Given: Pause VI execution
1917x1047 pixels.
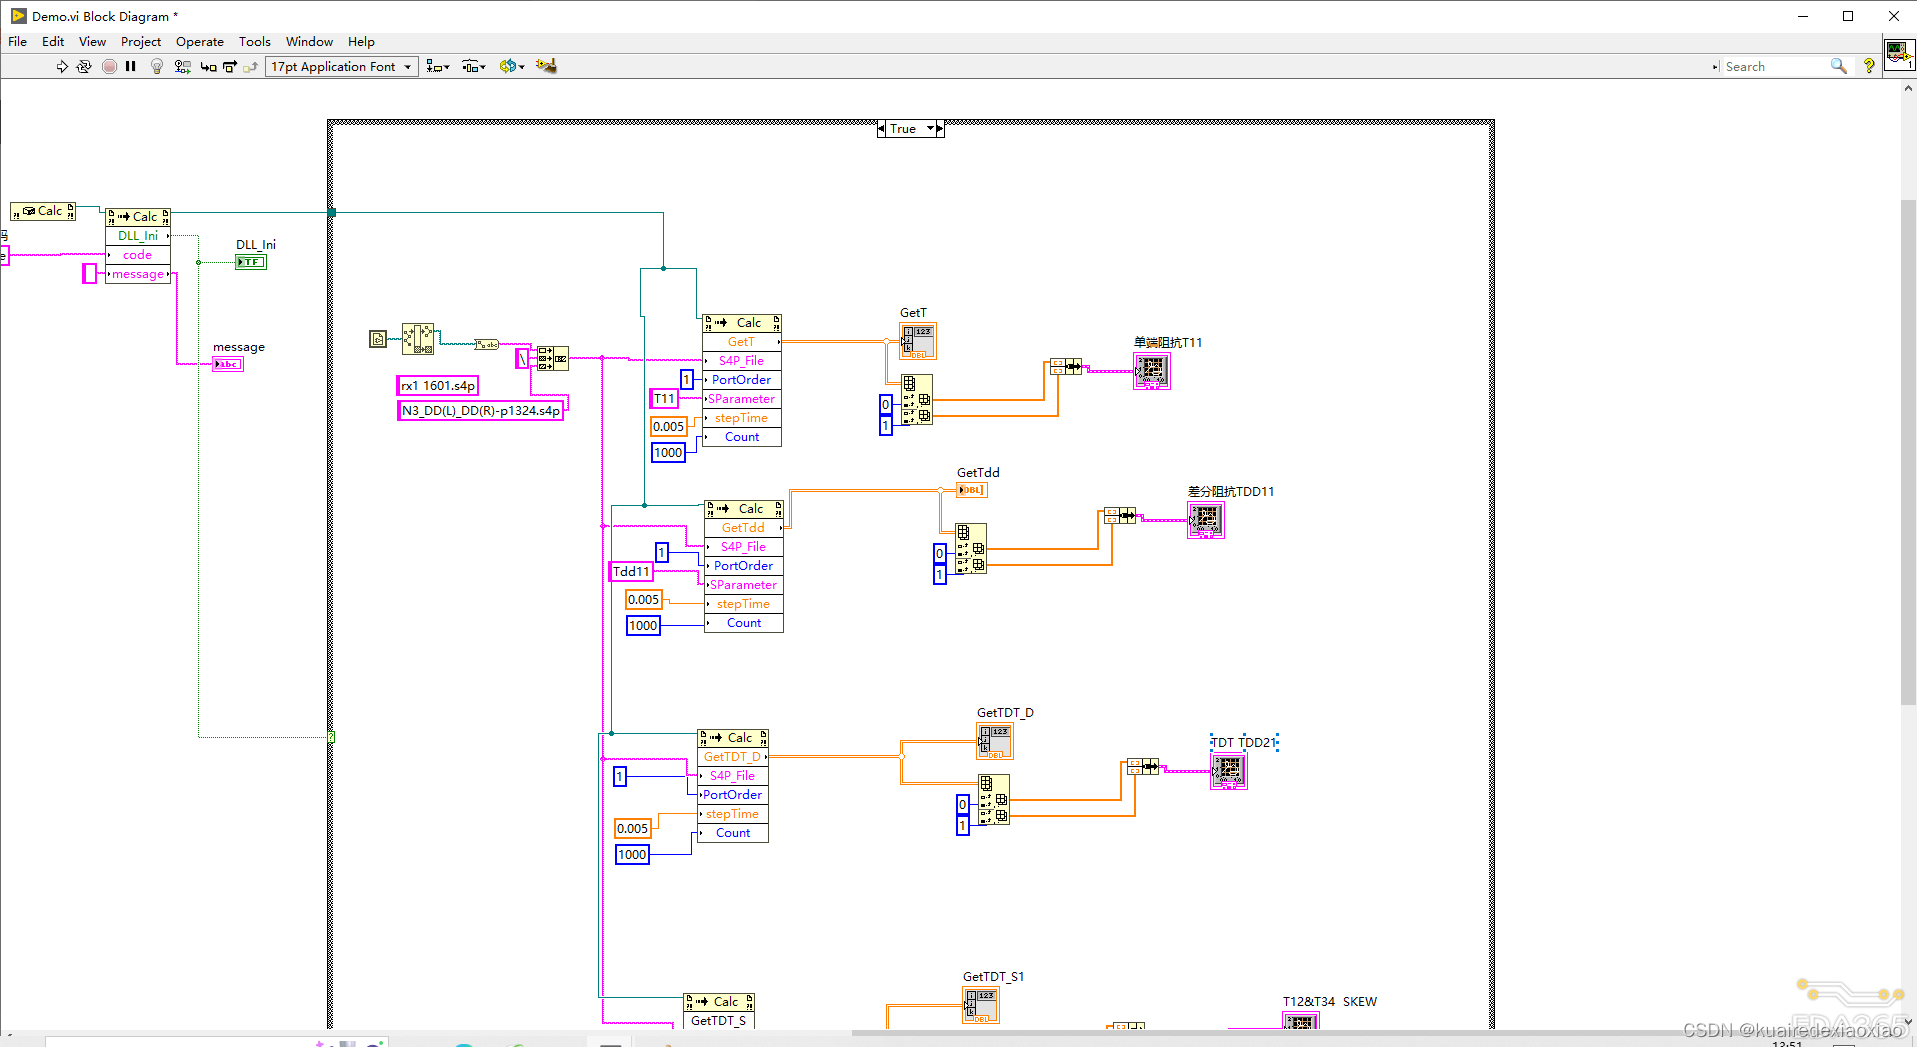Looking at the screenshot, I should click(x=131, y=66).
